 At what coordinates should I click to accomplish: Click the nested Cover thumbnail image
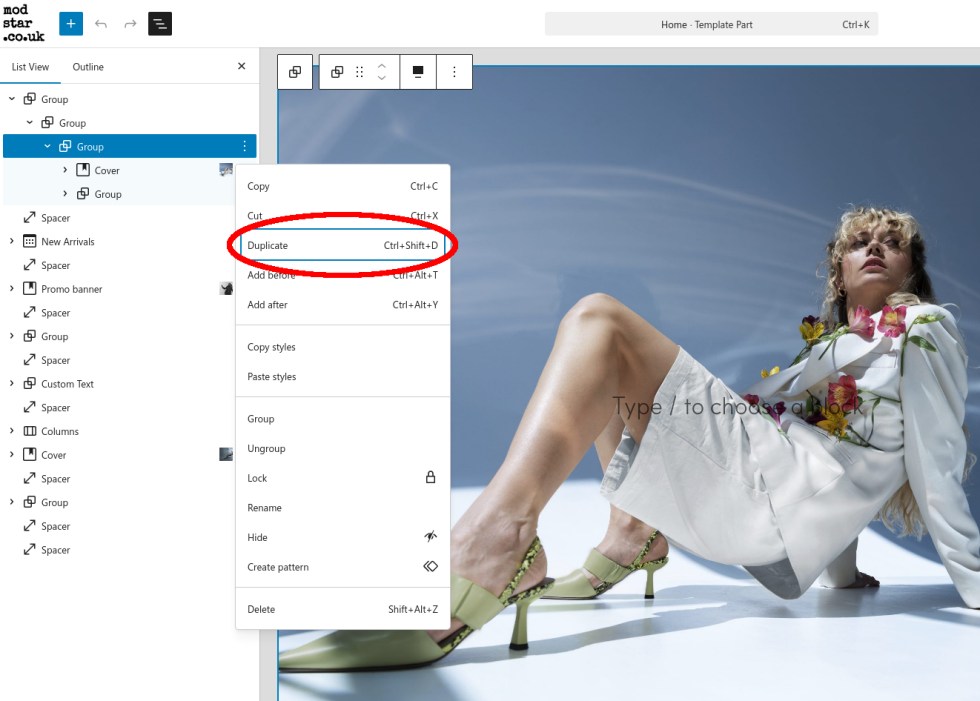click(226, 170)
